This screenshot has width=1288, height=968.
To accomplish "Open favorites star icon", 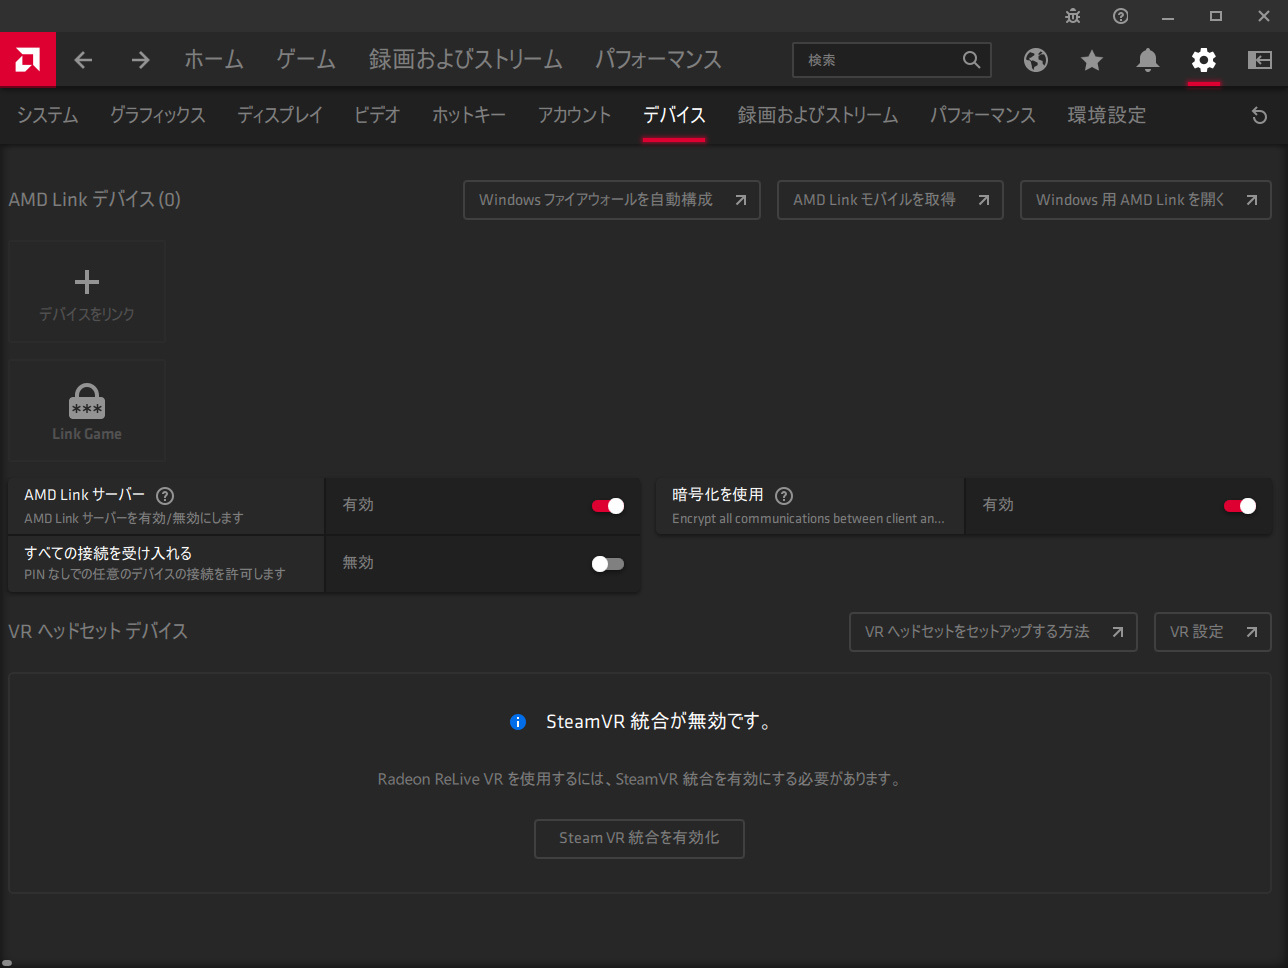I will click(1092, 60).
